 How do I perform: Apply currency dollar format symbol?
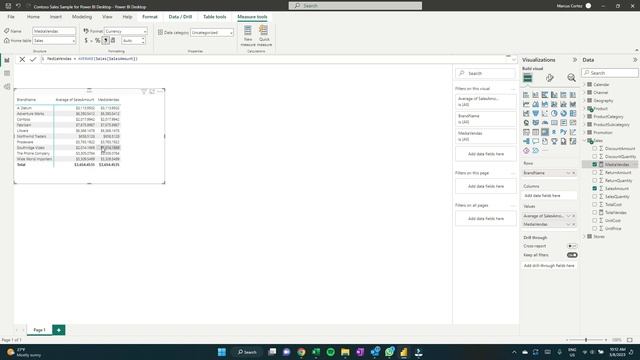tap(86, 40)
